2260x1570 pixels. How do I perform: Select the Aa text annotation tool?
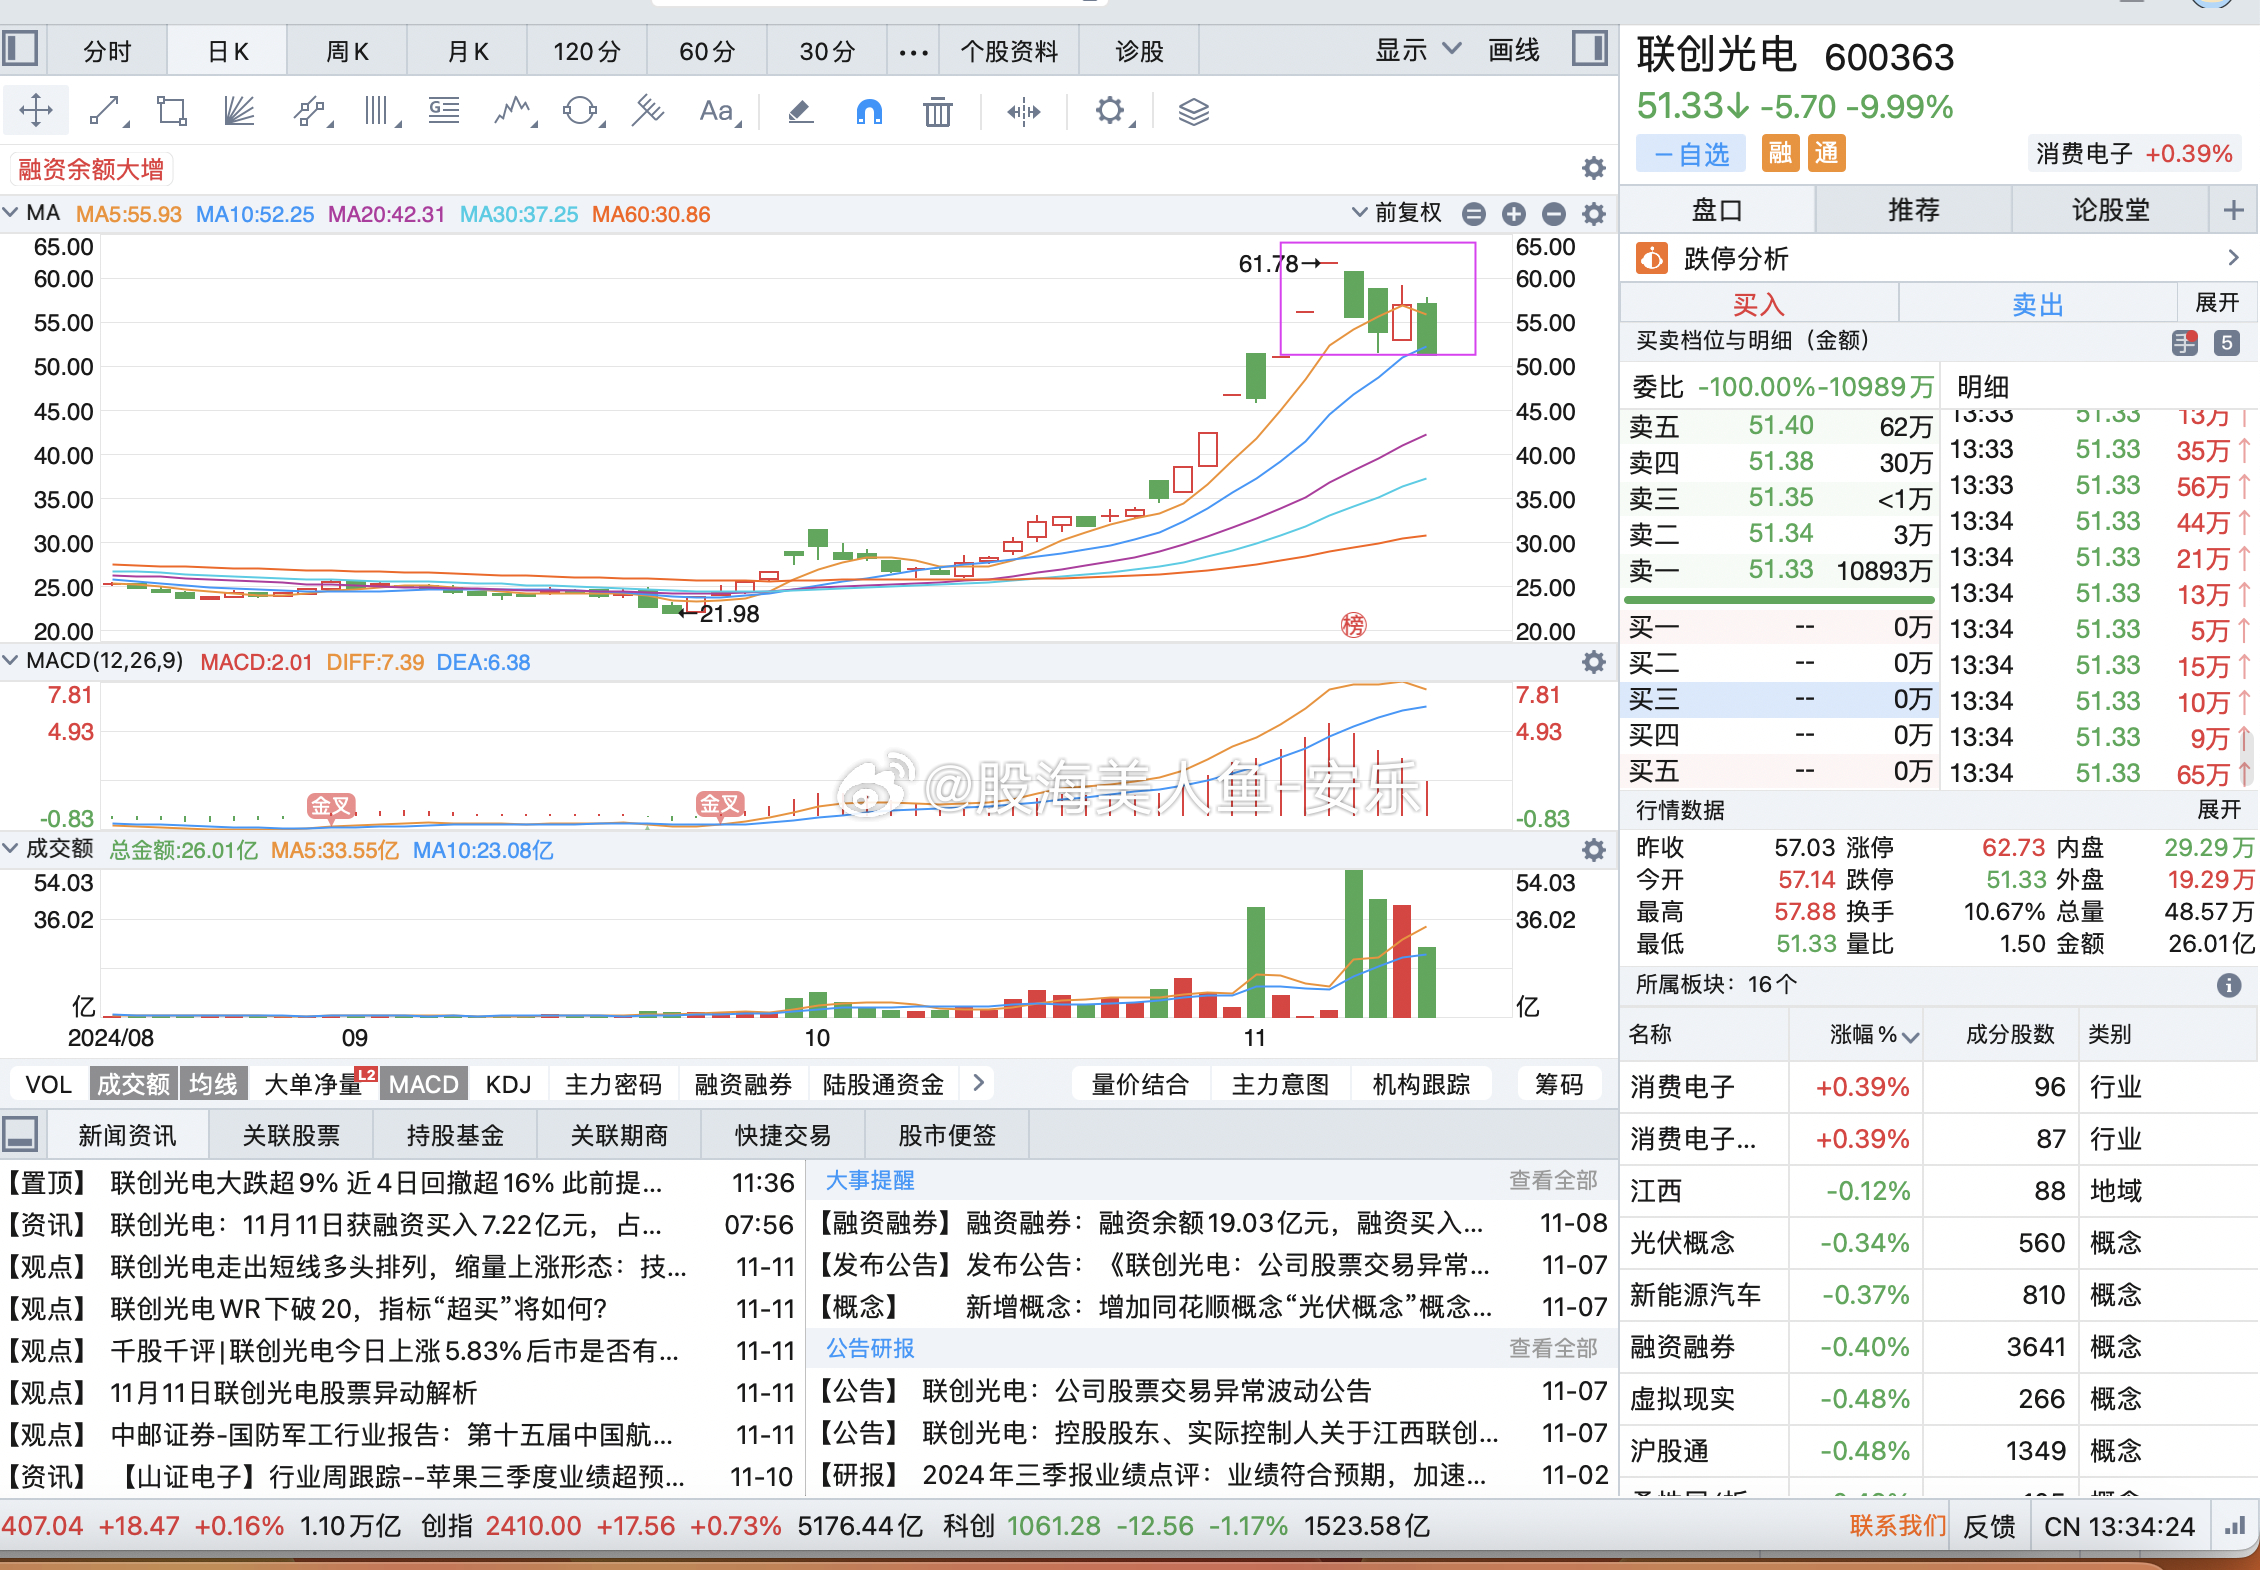718,111
